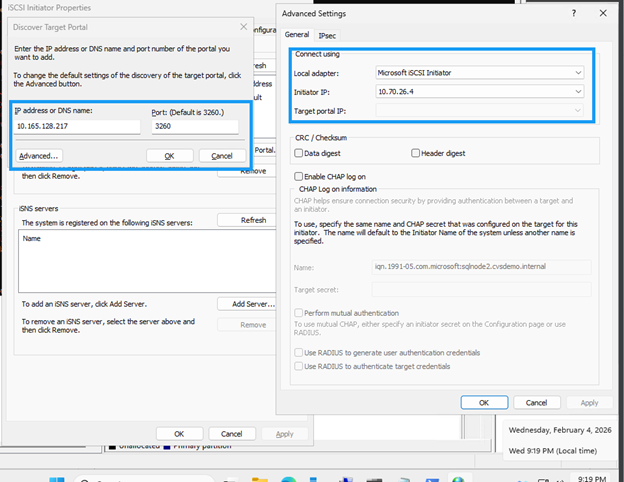Close the Discover Target Portal dialog
Screen dimensions: 624x482
[244, 27]
